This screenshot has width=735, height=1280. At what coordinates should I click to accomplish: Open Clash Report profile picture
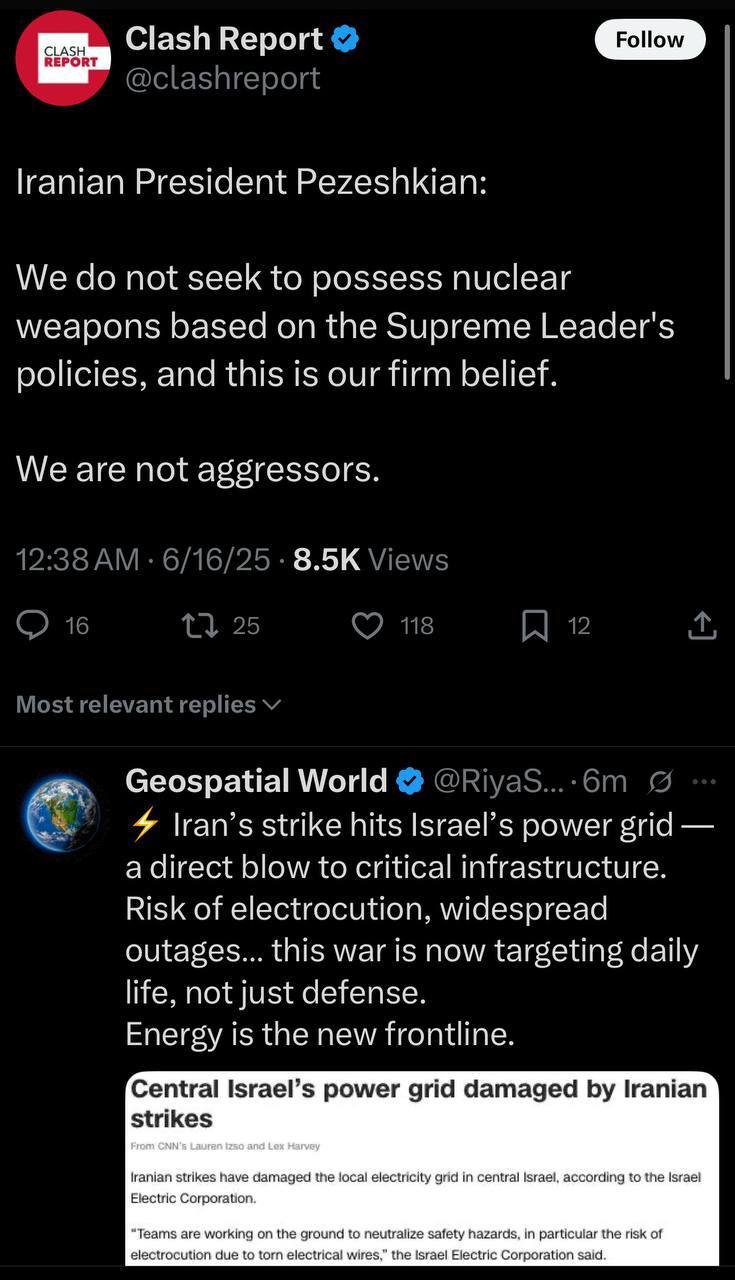coord(62,57)
